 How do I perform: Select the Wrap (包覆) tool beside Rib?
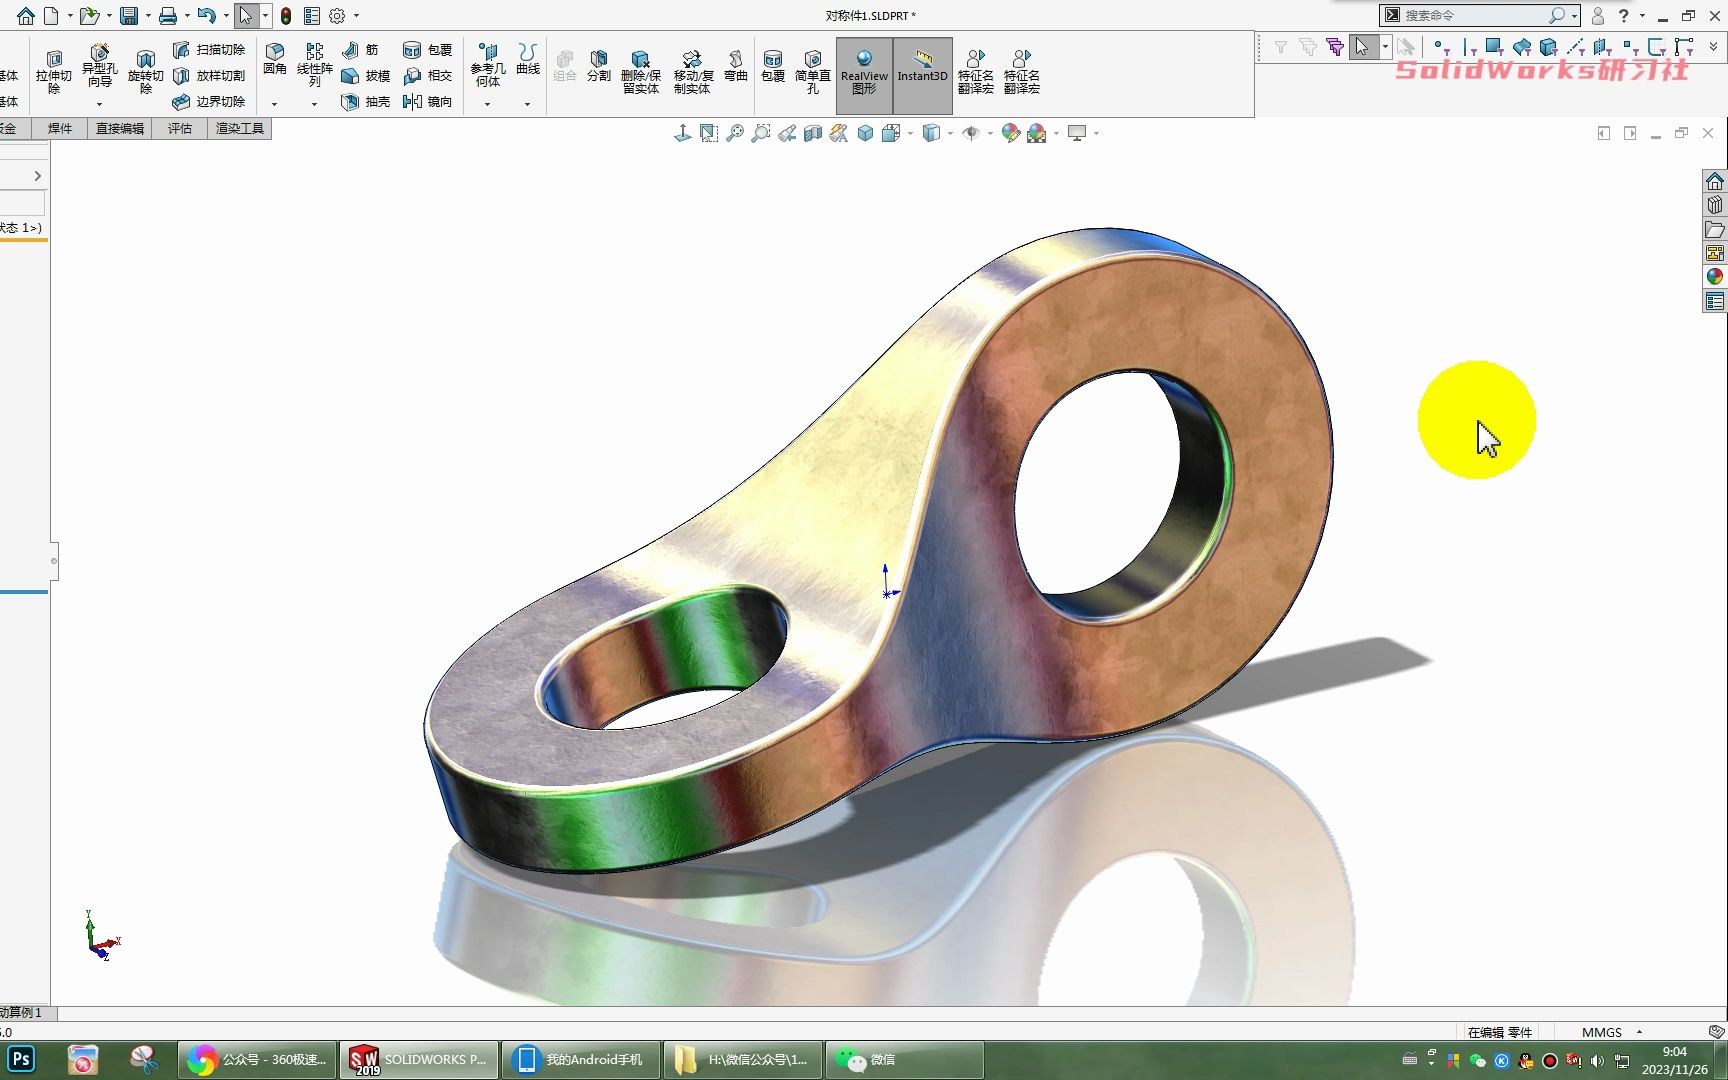tap(428, 50)
